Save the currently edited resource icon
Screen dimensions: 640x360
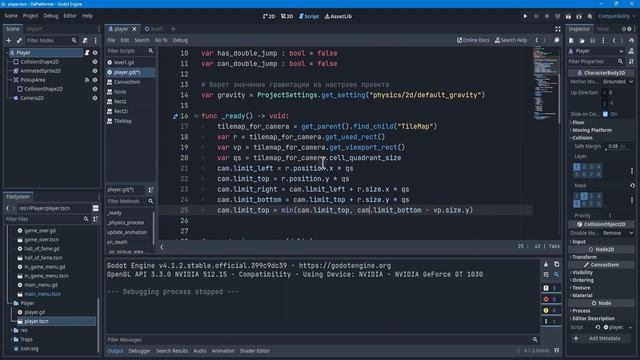[592, 40]
